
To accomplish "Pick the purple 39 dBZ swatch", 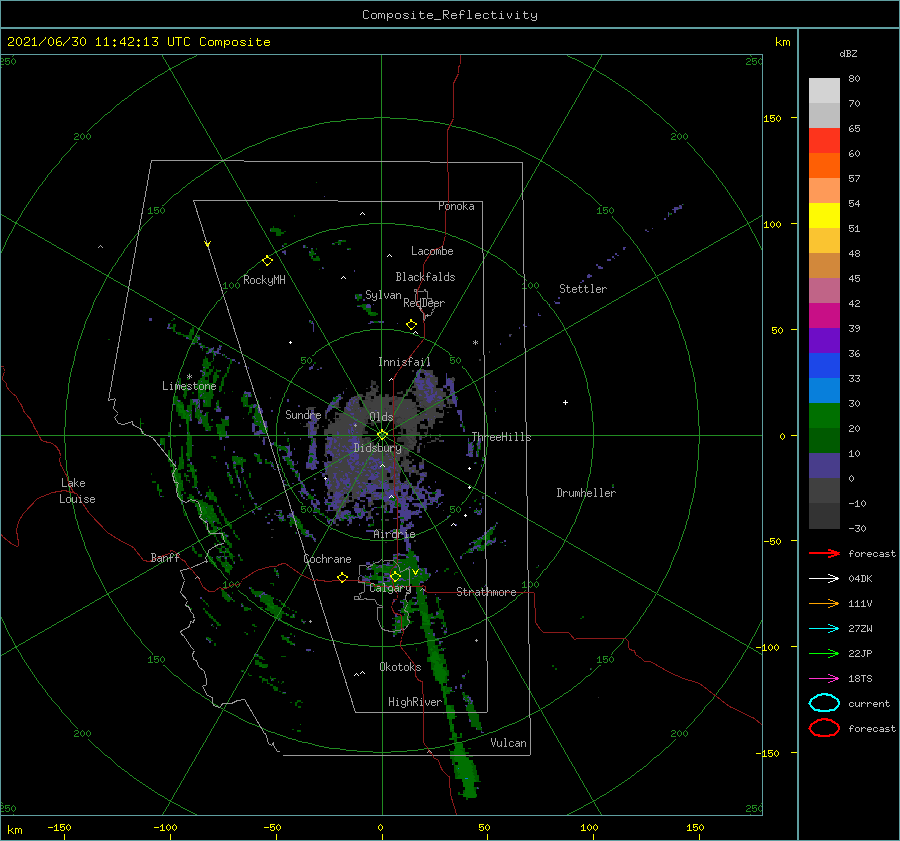I will click(x=824, y=340).
